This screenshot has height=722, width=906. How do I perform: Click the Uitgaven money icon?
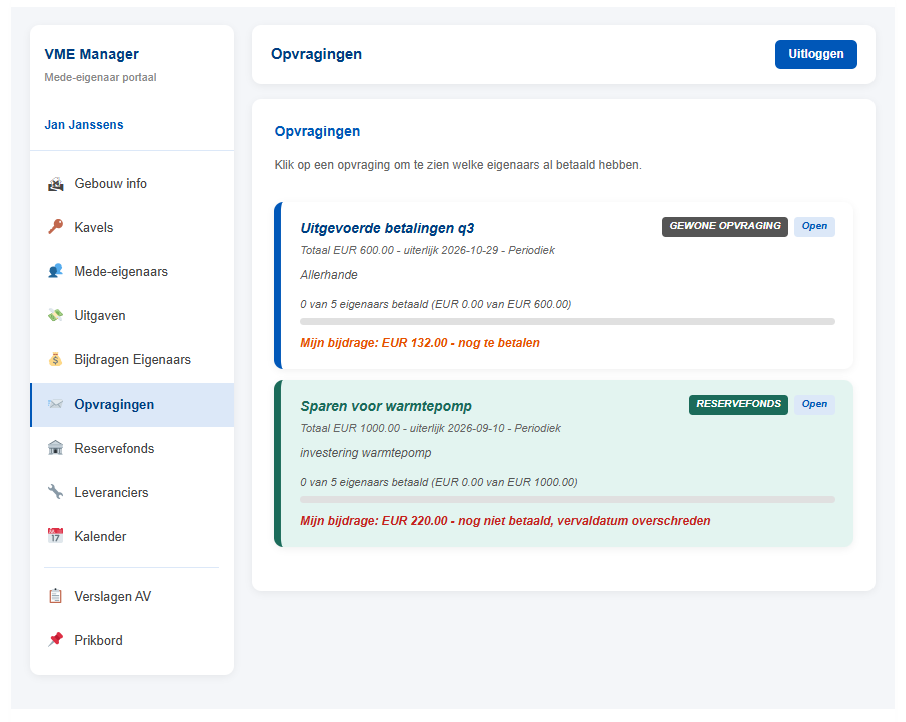tap(55, 315)
